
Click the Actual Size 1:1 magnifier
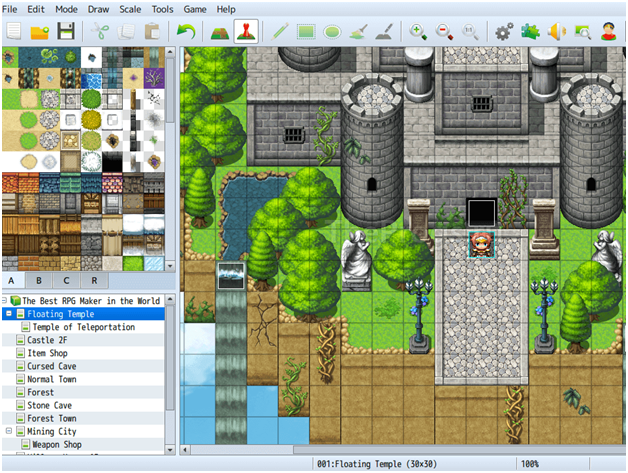tap(470, 31)
